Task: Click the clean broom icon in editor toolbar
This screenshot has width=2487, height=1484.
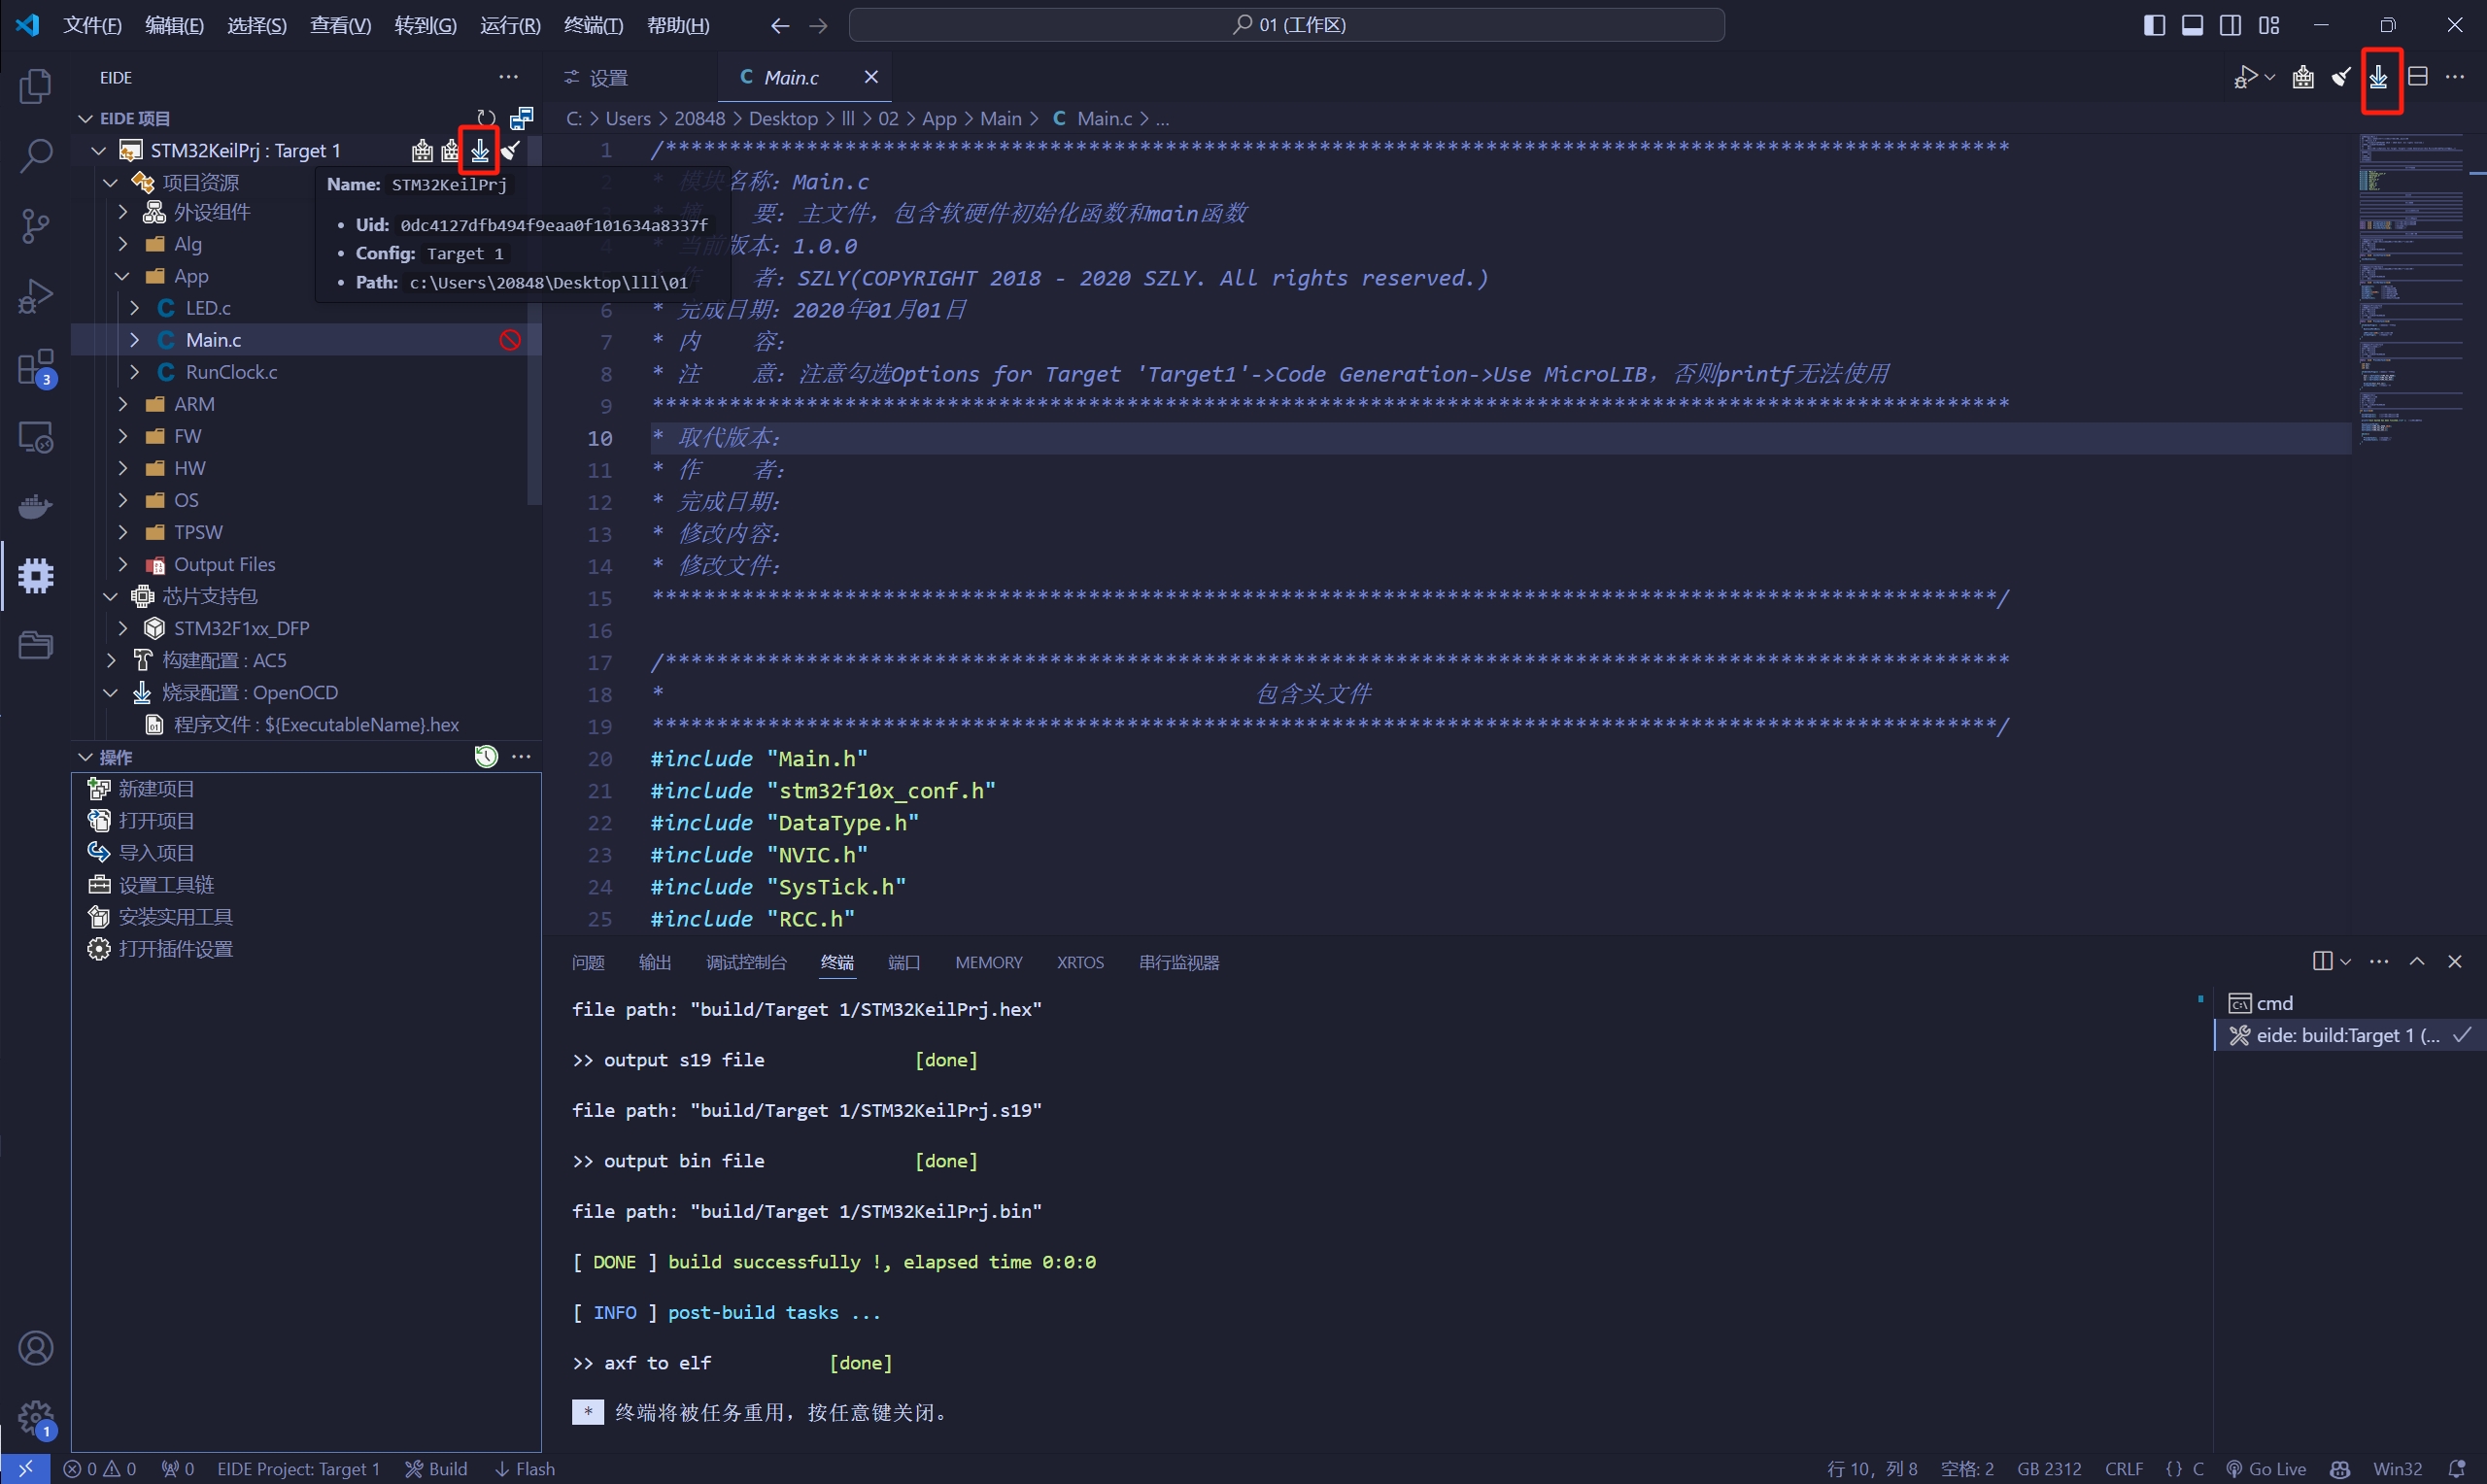Action: (x=2341, y=77)
